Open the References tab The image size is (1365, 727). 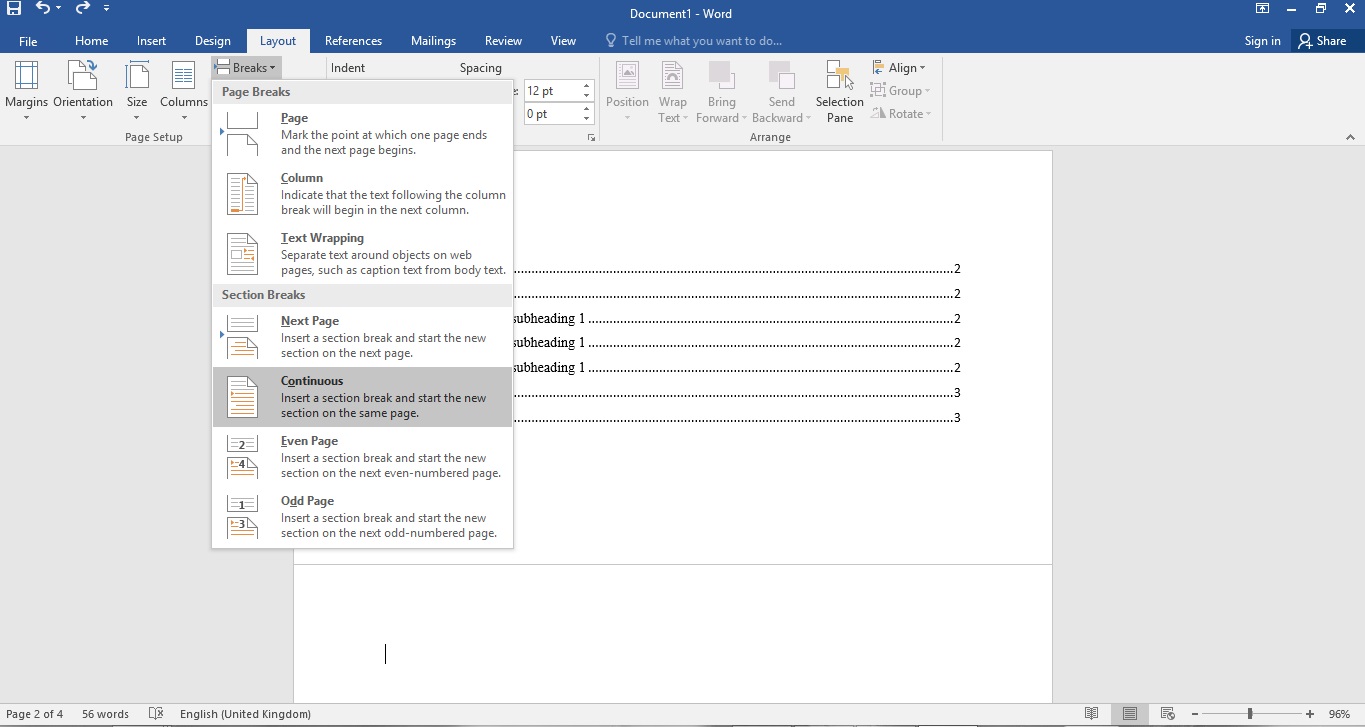click(353, 41)
